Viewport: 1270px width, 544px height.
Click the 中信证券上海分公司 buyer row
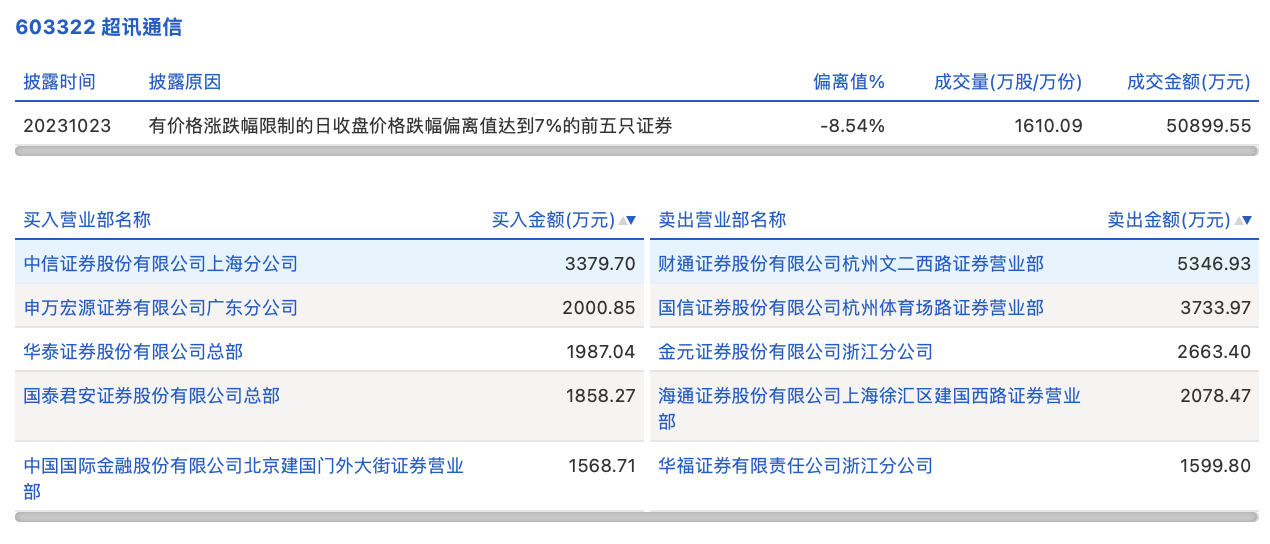(x=161, y=264)
